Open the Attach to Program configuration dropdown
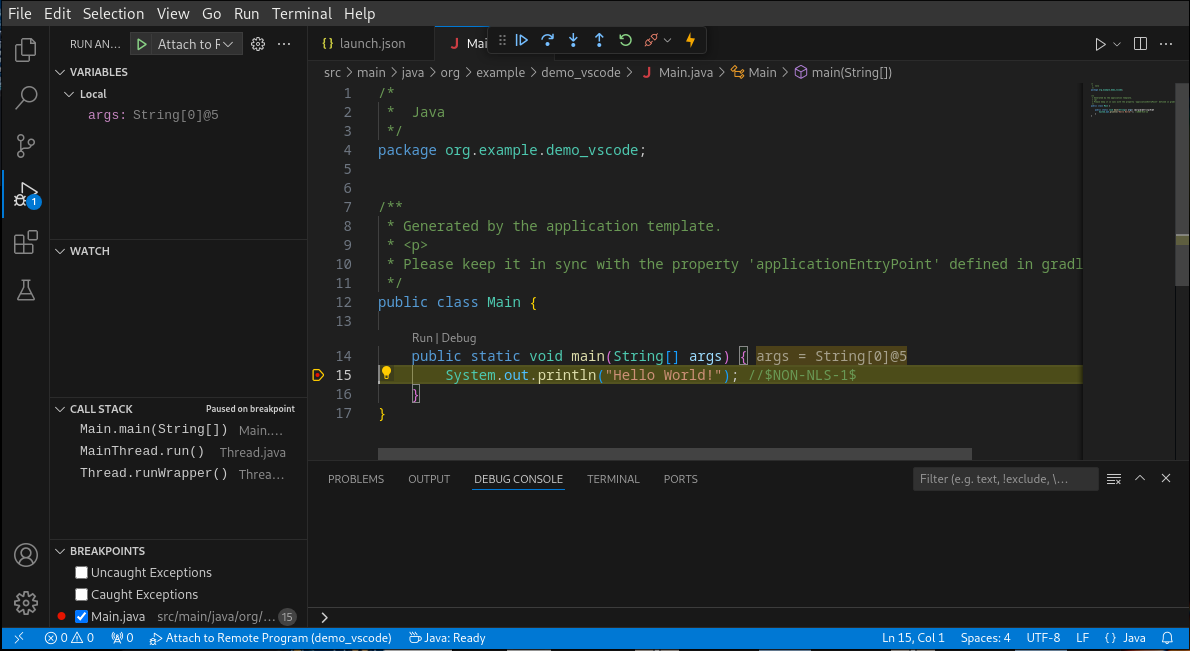Viewport: 1190px width, 651px height. click(228, 44)
